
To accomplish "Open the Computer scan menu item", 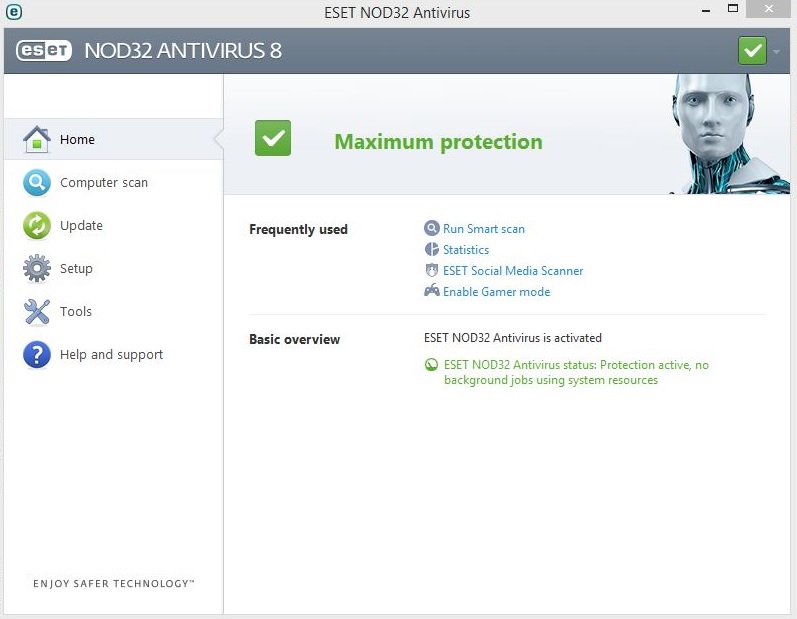I will (104, 183).
